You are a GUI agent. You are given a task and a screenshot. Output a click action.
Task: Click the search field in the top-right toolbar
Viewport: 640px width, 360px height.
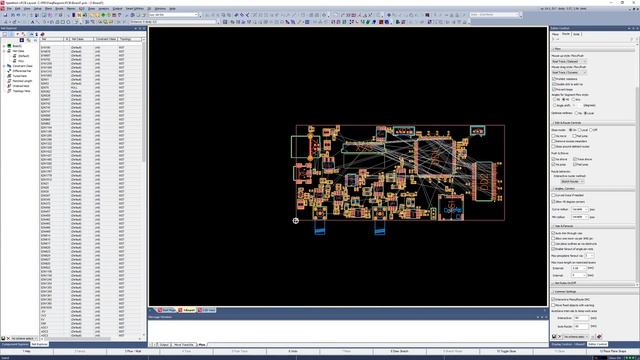[x=495, y=15]
